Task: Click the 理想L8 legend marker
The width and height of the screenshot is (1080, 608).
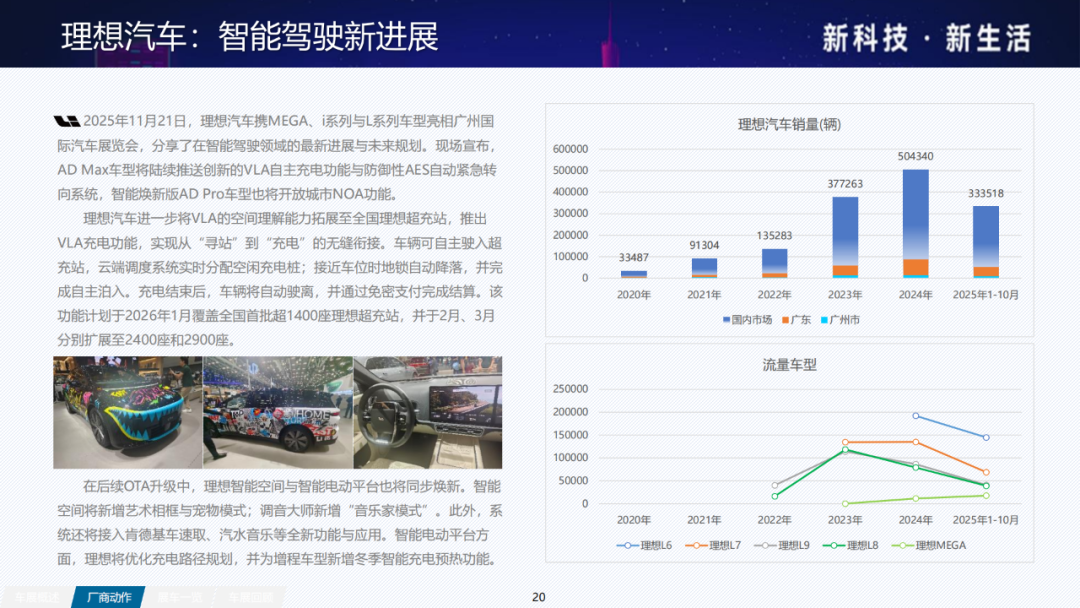Action: 834,545
